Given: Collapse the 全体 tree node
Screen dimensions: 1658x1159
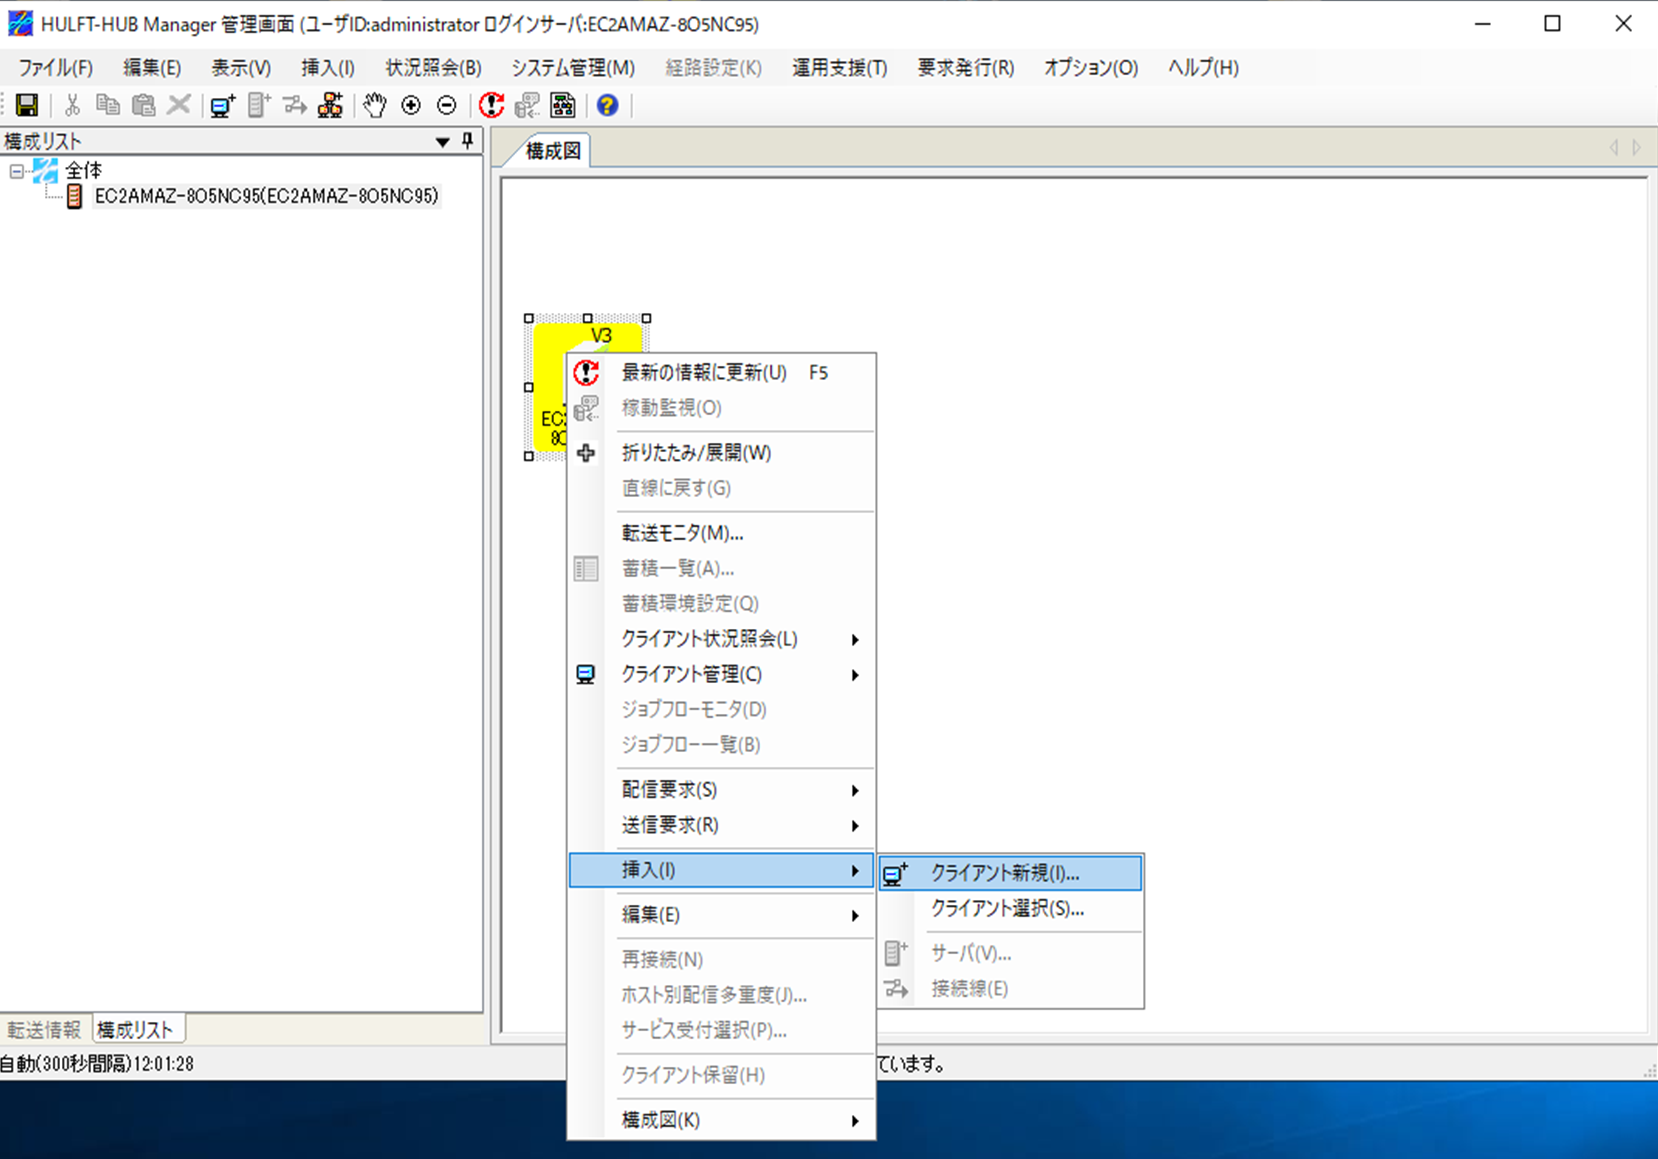Looking at the screenshot, I should coord(16,171).
